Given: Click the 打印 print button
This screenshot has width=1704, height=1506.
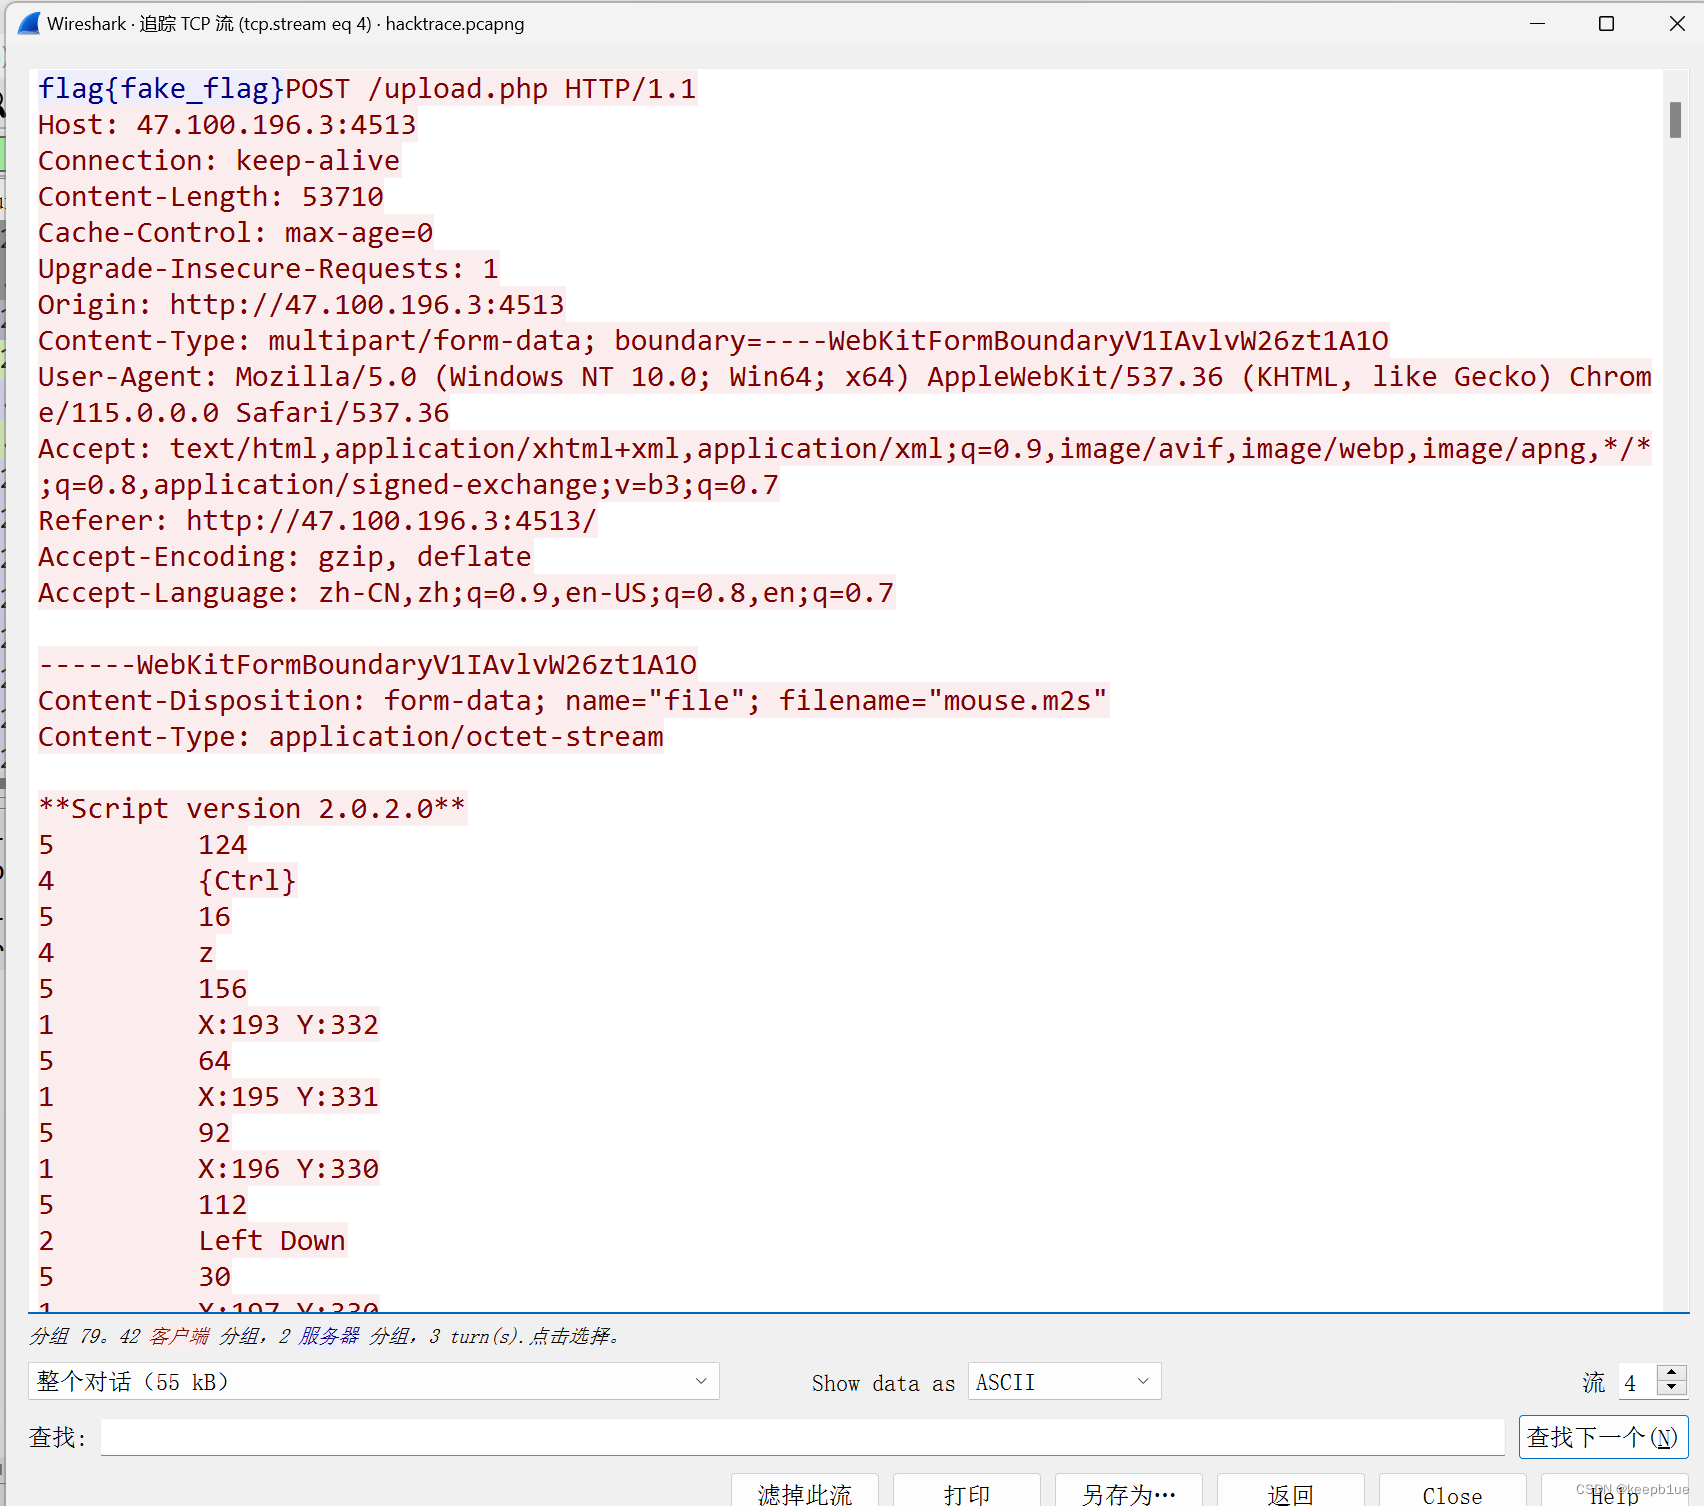Looking at the screenshot, I should click(967, 1492).
